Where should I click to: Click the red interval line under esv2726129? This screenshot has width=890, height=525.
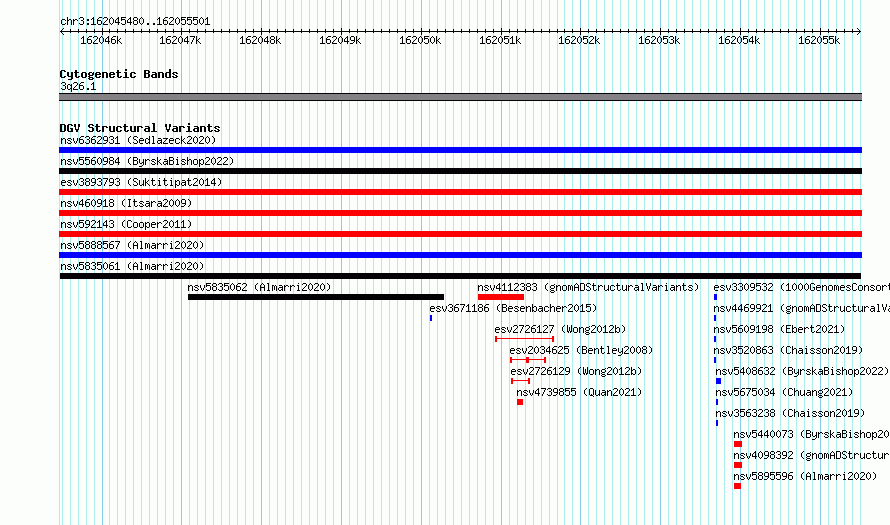(520, 381)
